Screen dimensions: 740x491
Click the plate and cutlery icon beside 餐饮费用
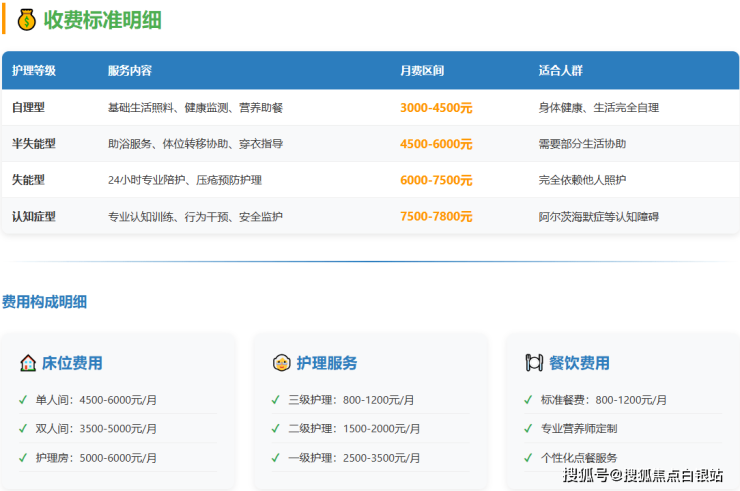click(x=534, y=363)
